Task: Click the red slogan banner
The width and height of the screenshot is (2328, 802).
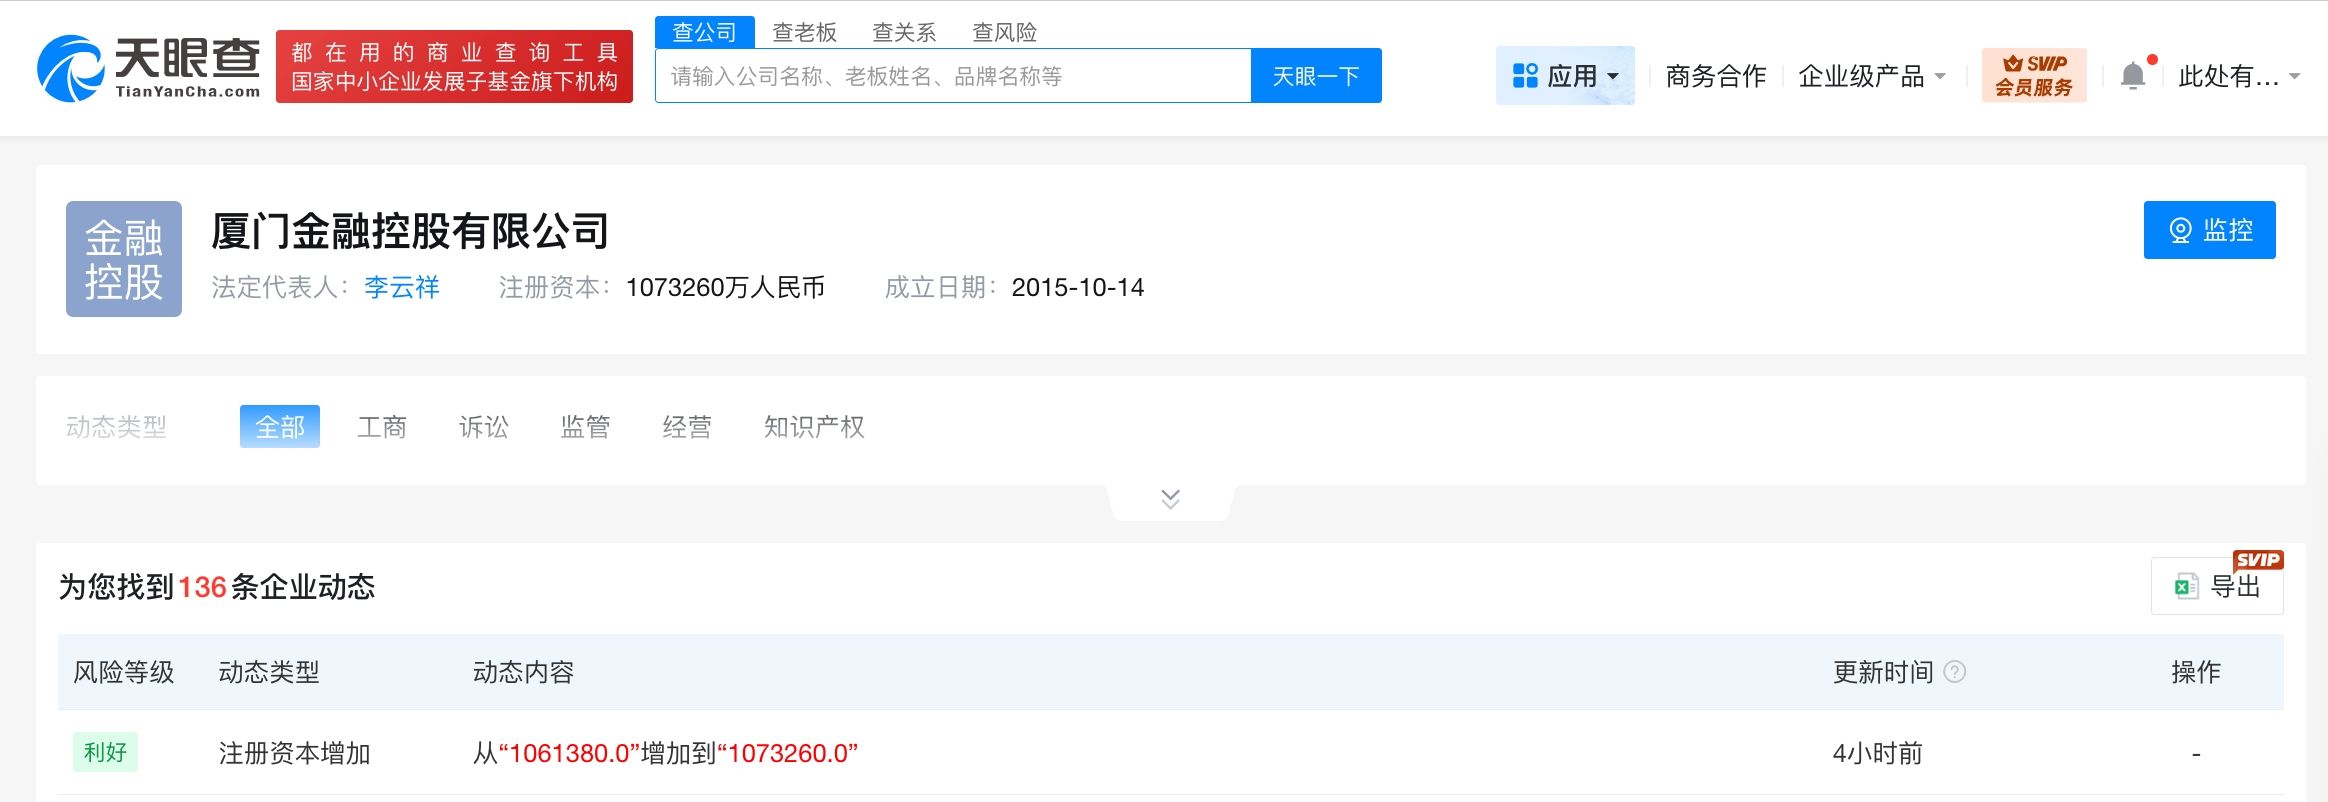Action: point(454,66)
